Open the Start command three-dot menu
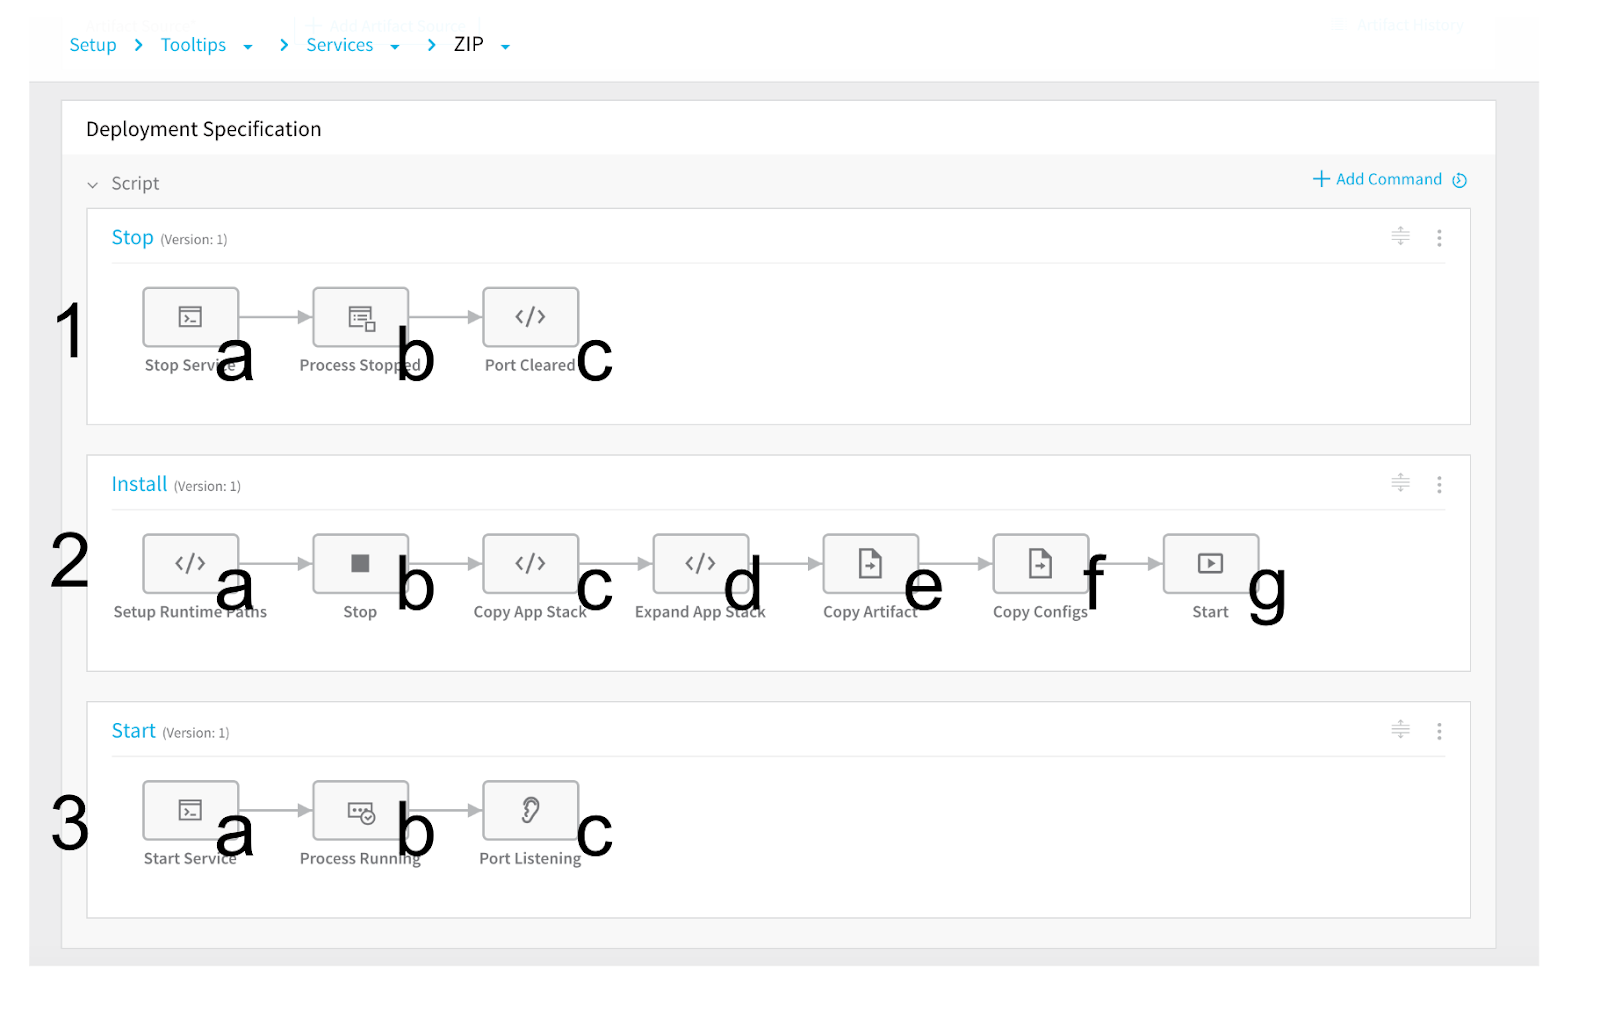The image size is (1600, 1012). pyautogui.click(x=1439, y=731)
